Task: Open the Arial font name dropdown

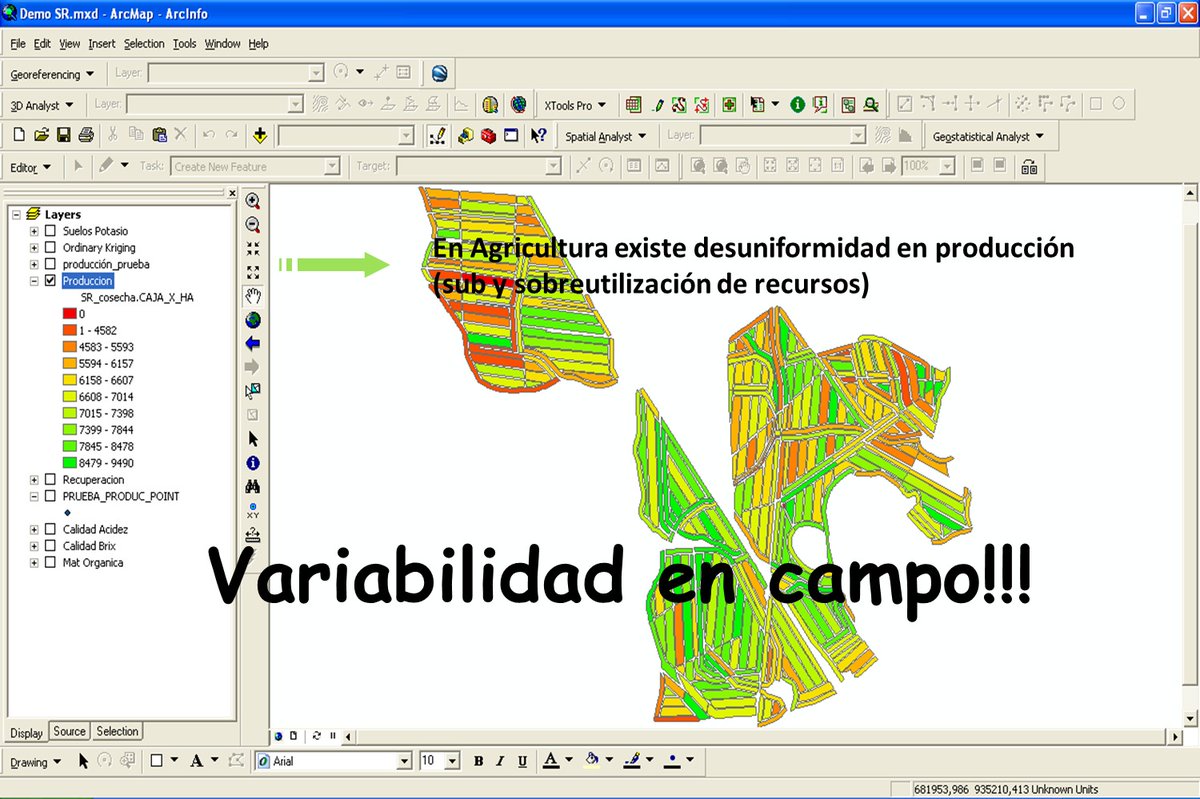Action: (404, 761)
